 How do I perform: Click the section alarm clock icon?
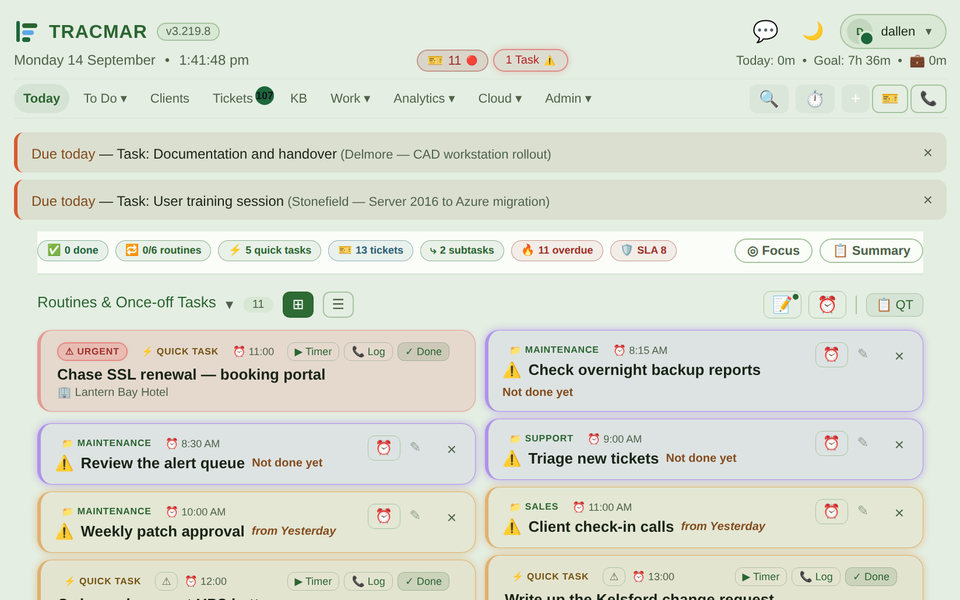coord(827,304)
